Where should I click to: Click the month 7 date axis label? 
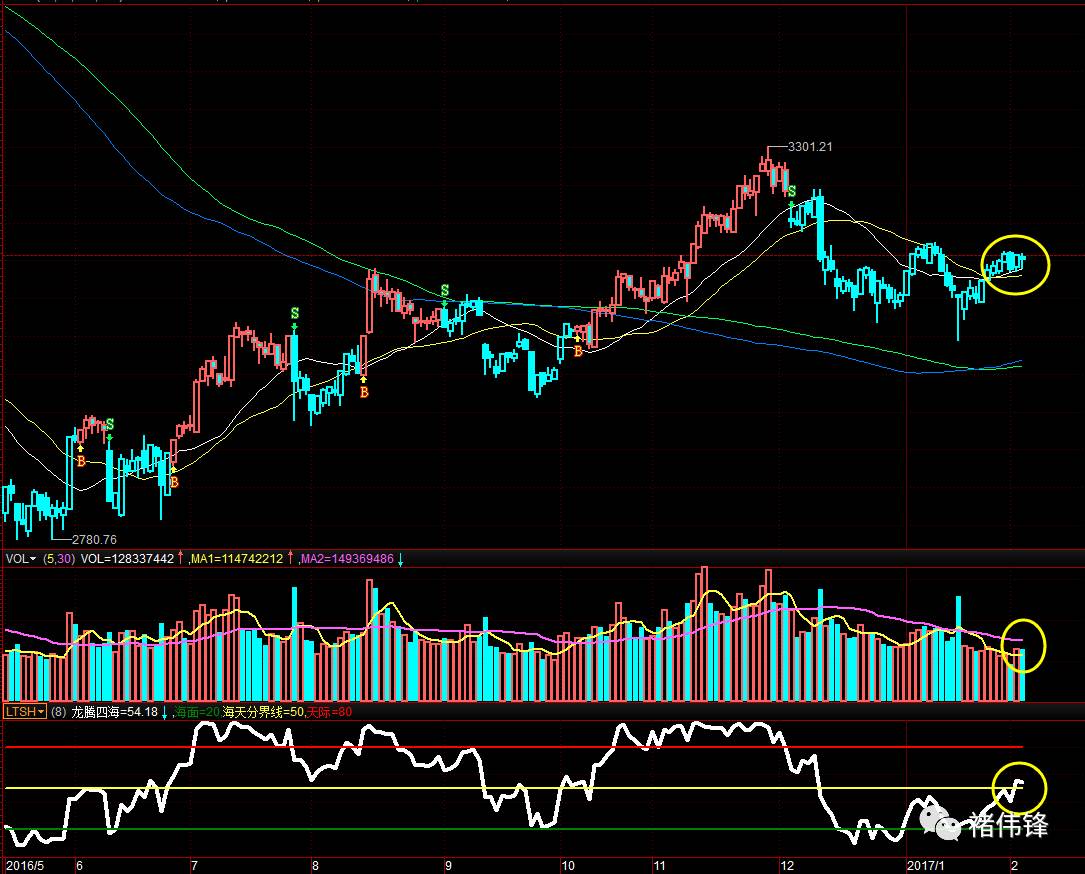(x=194, y=866)
